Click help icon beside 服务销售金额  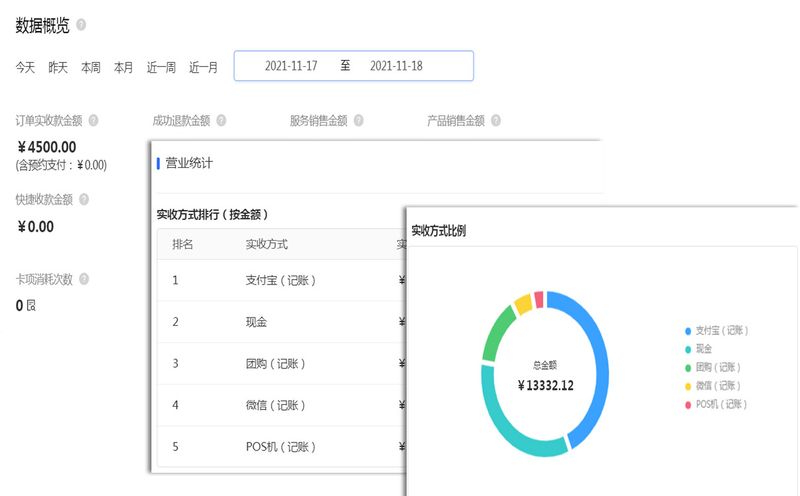coord(359,120)
